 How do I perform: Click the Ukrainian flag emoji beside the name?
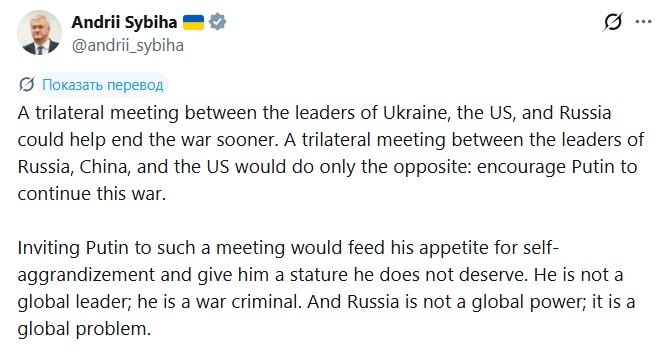point(193,22)
